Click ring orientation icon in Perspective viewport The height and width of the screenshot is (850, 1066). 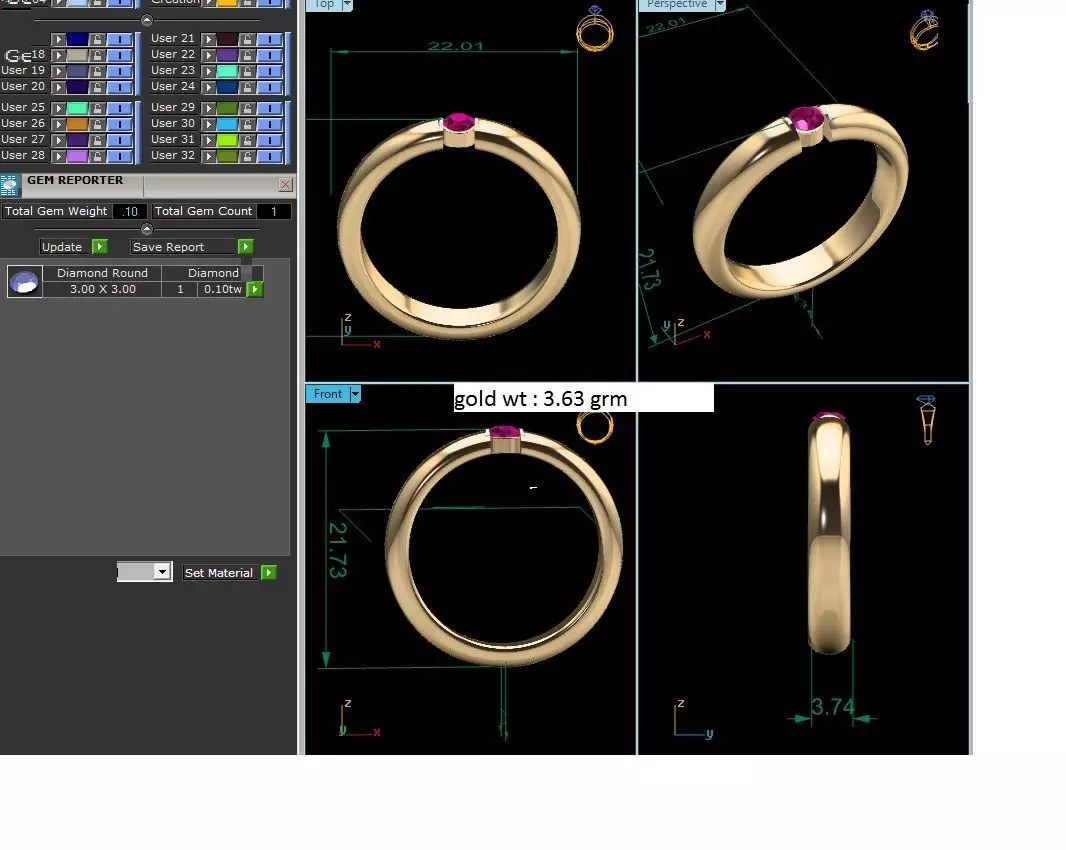click(x=925, y=29)
